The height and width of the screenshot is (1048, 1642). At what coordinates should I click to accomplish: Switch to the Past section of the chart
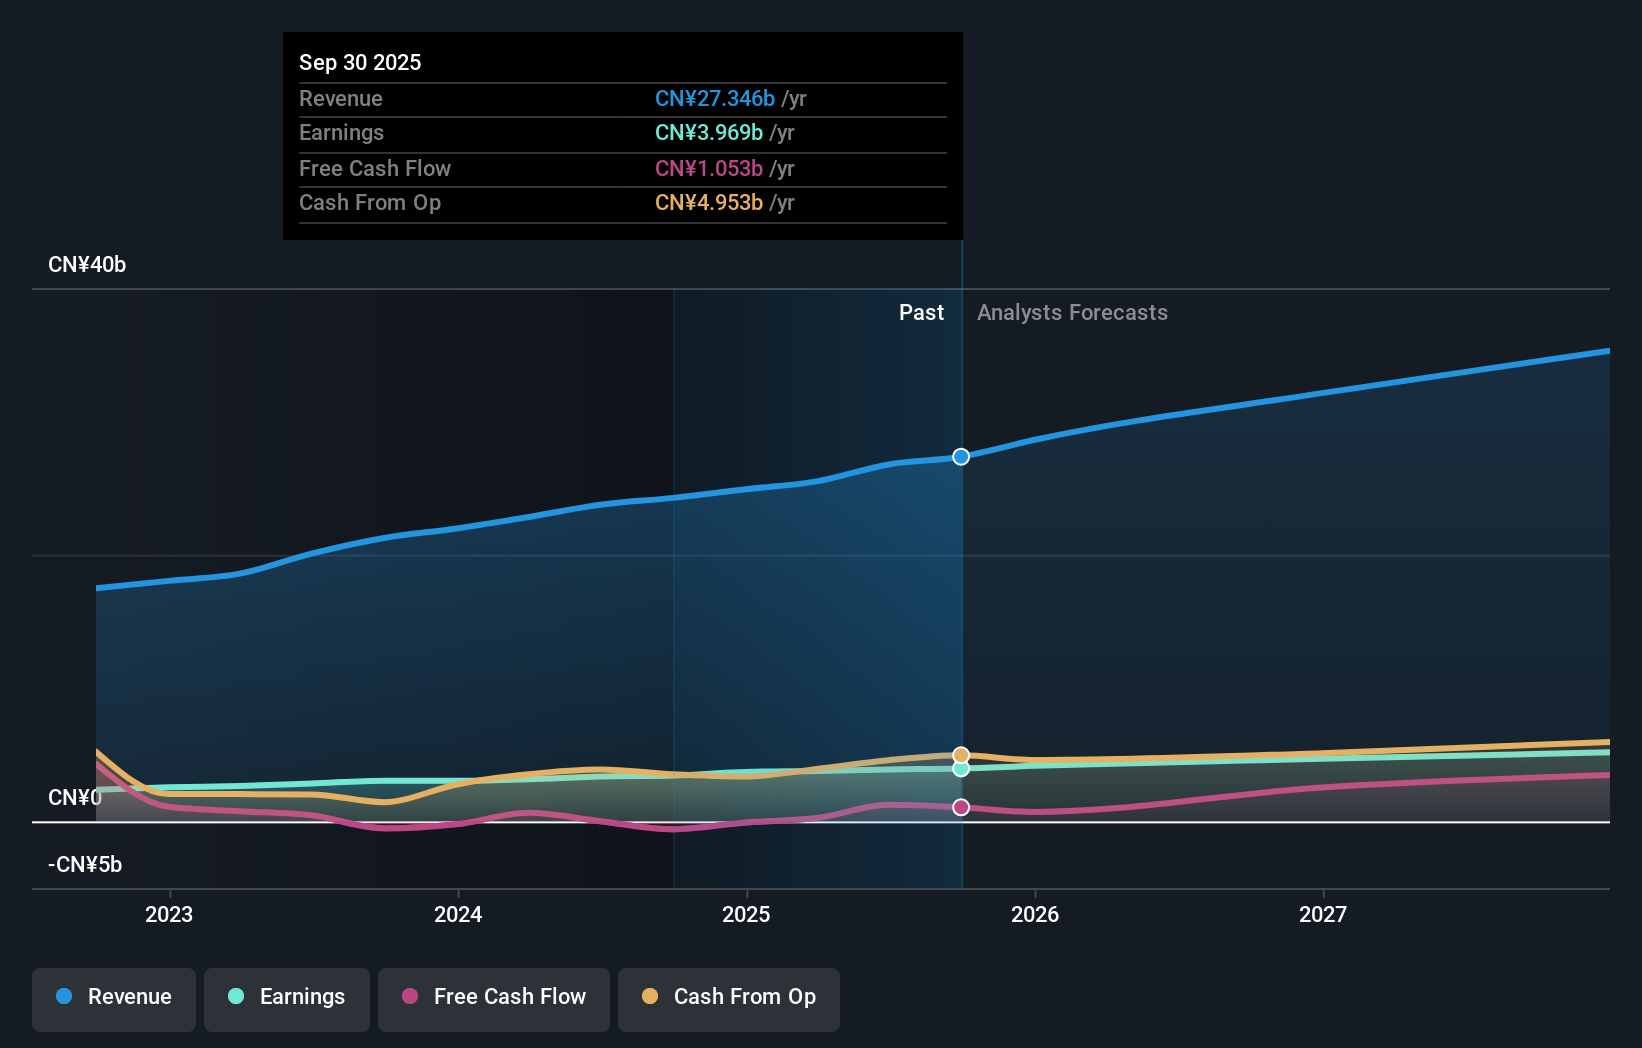[x=921, y=312]
